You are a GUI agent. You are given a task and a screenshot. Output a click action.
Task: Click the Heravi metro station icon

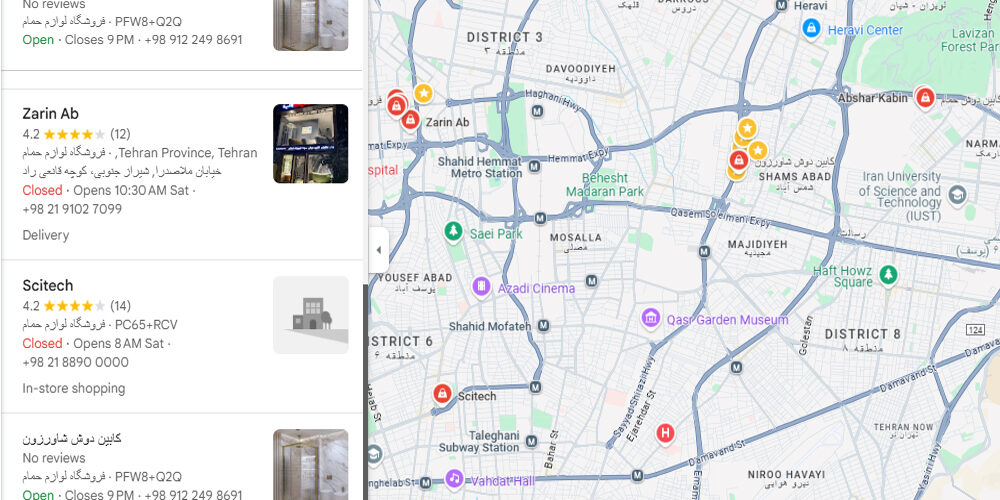(781, 6)
